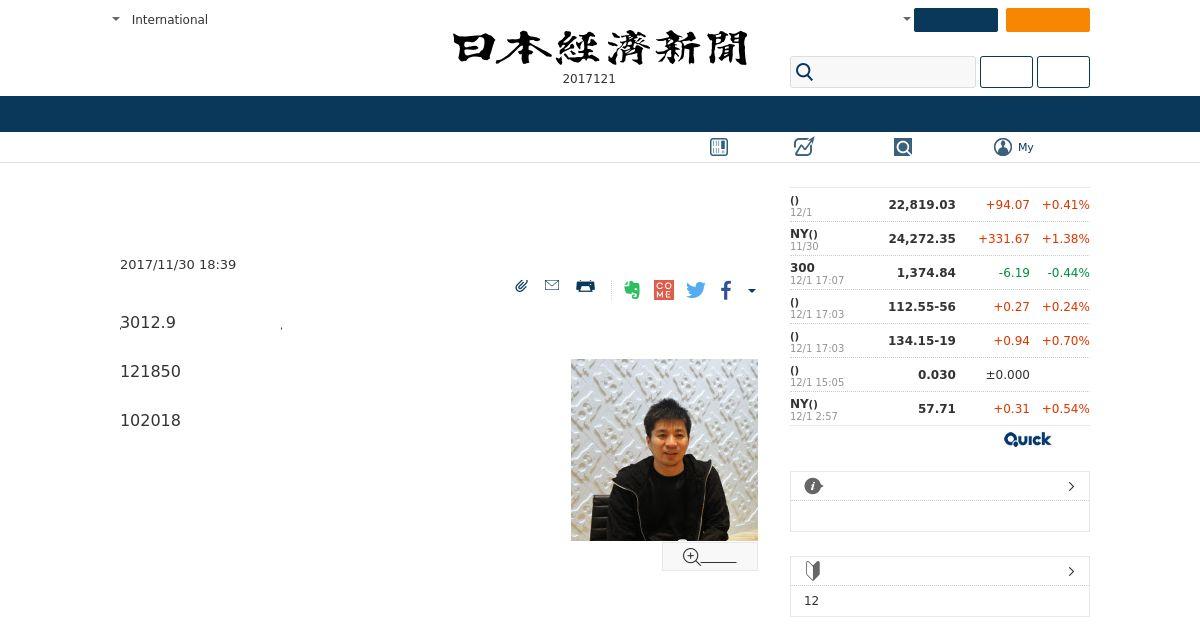The width and height of the screenshot is (1200, 630).
Task: Click the paperclip save icon
Action: 521,286
